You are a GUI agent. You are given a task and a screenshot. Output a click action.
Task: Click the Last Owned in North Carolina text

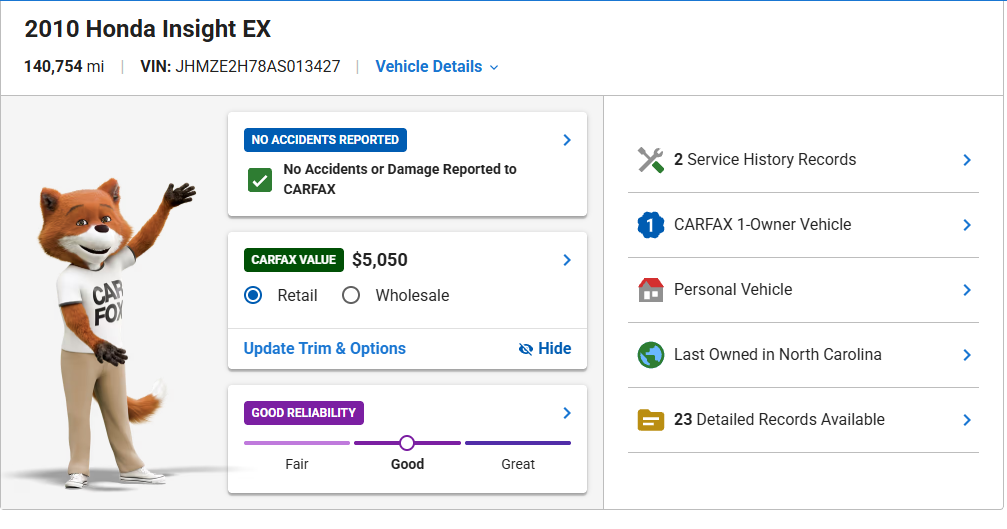pyautogui.click(x=777, y=355)
